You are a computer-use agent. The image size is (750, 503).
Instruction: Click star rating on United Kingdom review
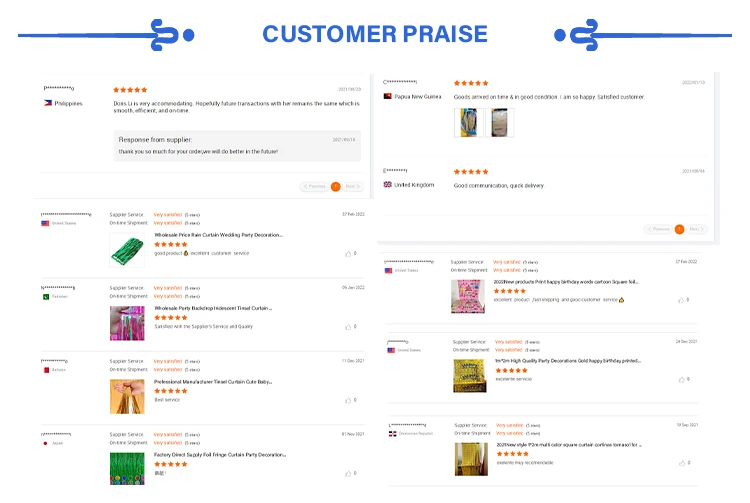tap(470, 172)
